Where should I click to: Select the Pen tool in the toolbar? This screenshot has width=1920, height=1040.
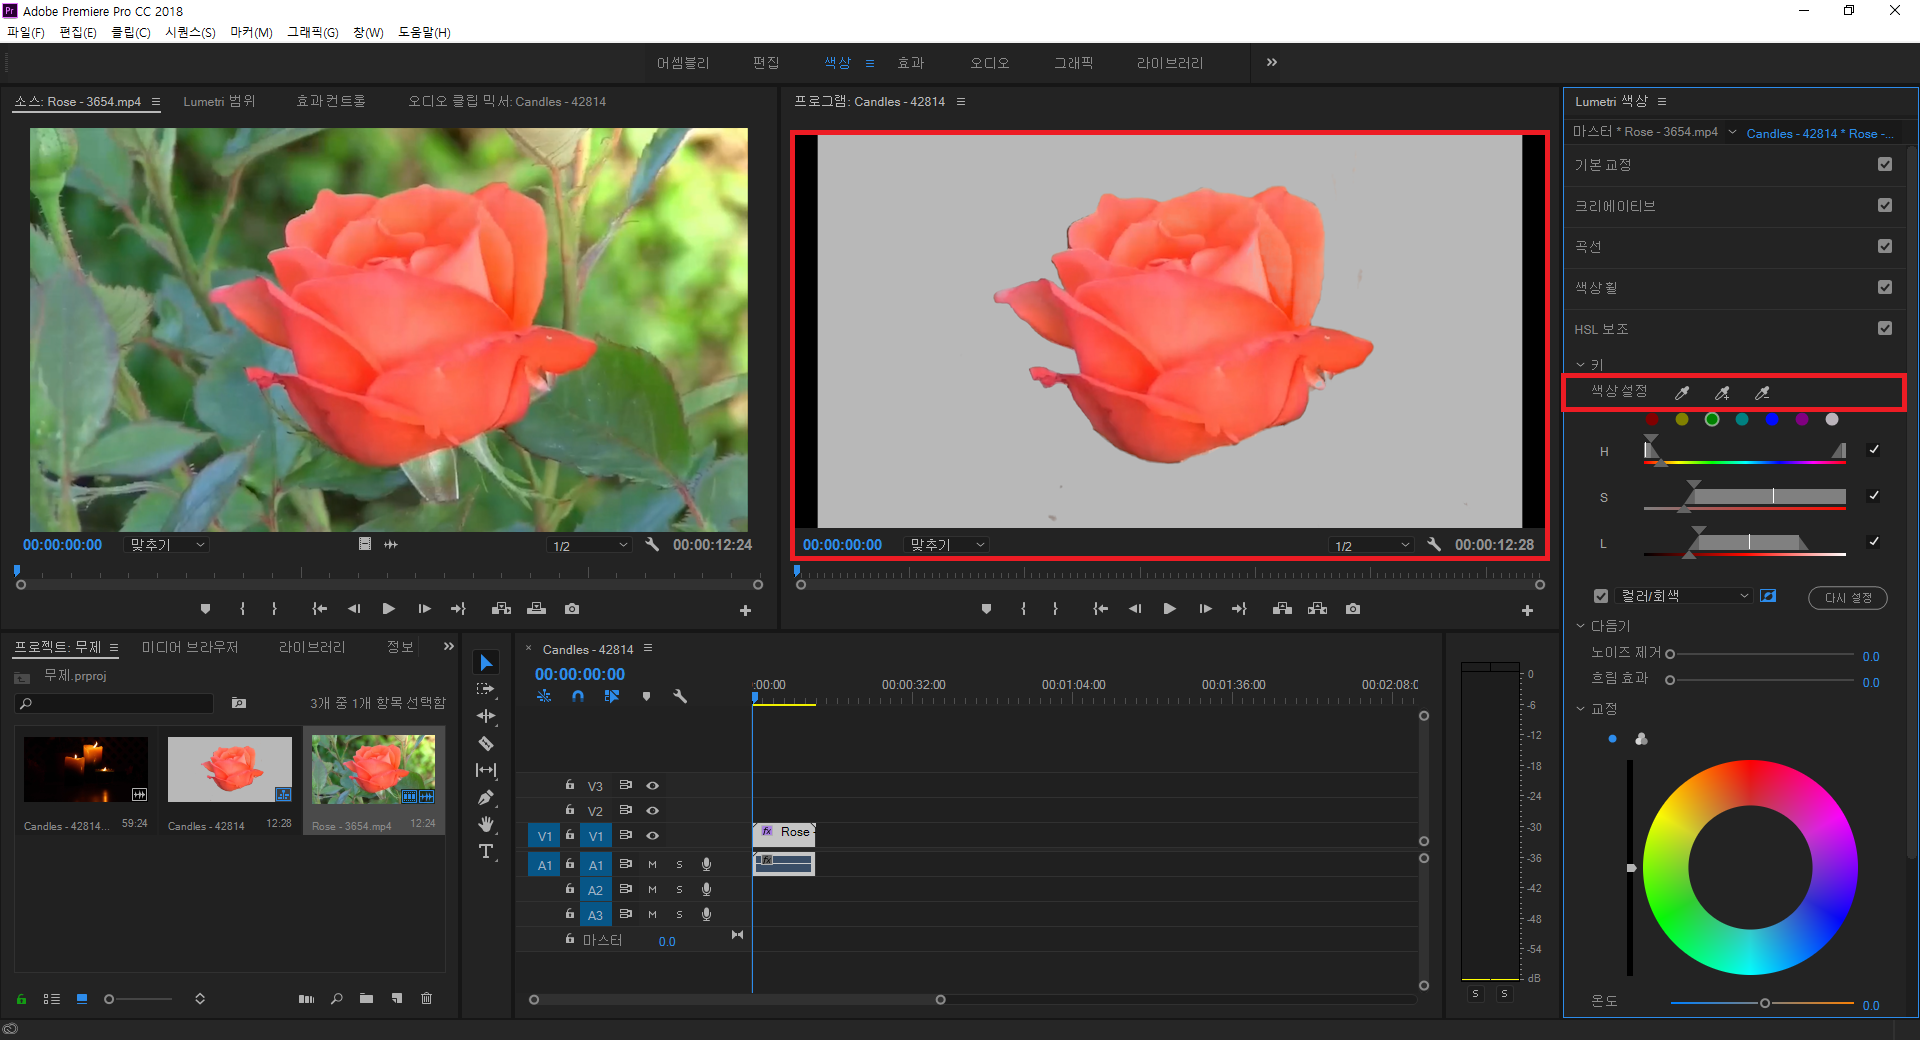click(x=486, y=797)
